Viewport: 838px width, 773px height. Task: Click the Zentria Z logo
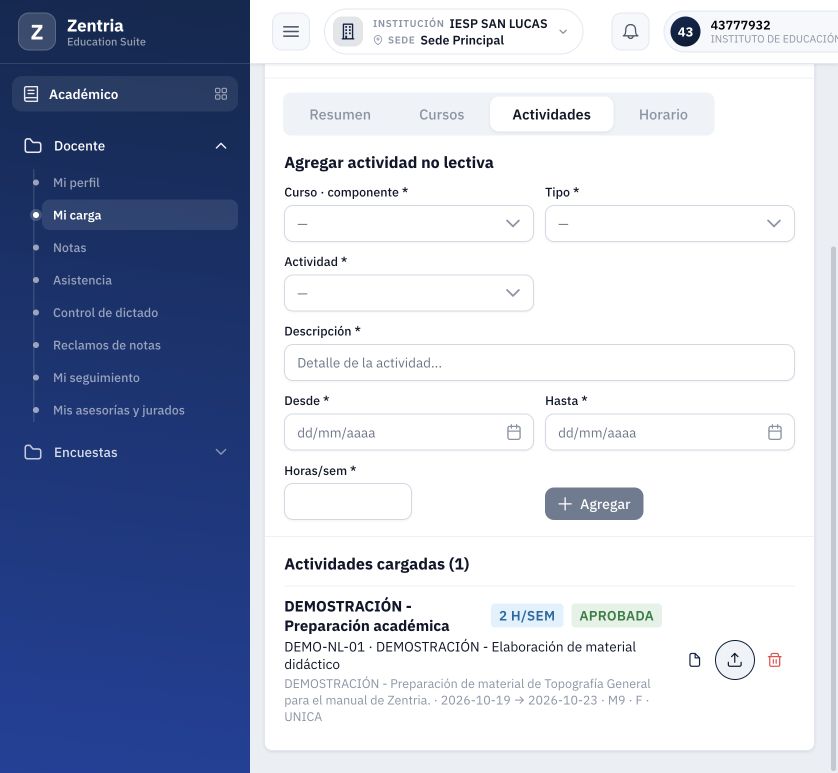pos(36,32)
